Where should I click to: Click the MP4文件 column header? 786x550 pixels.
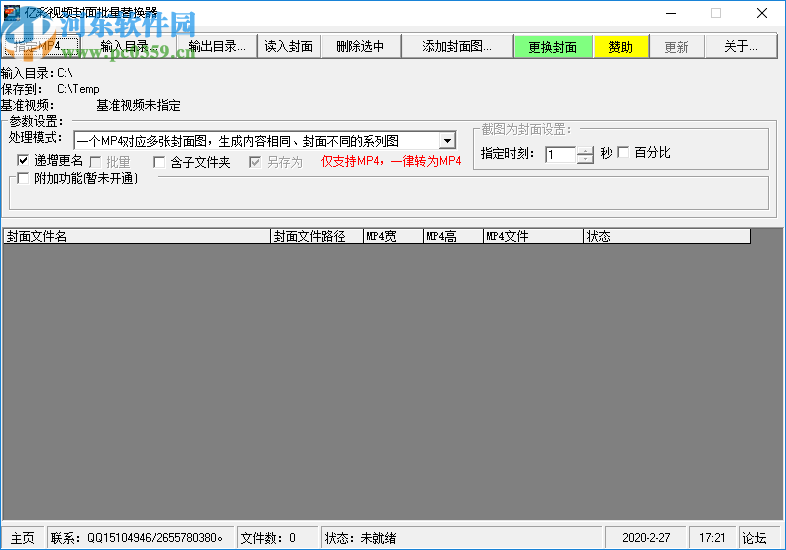click(533, 236)
